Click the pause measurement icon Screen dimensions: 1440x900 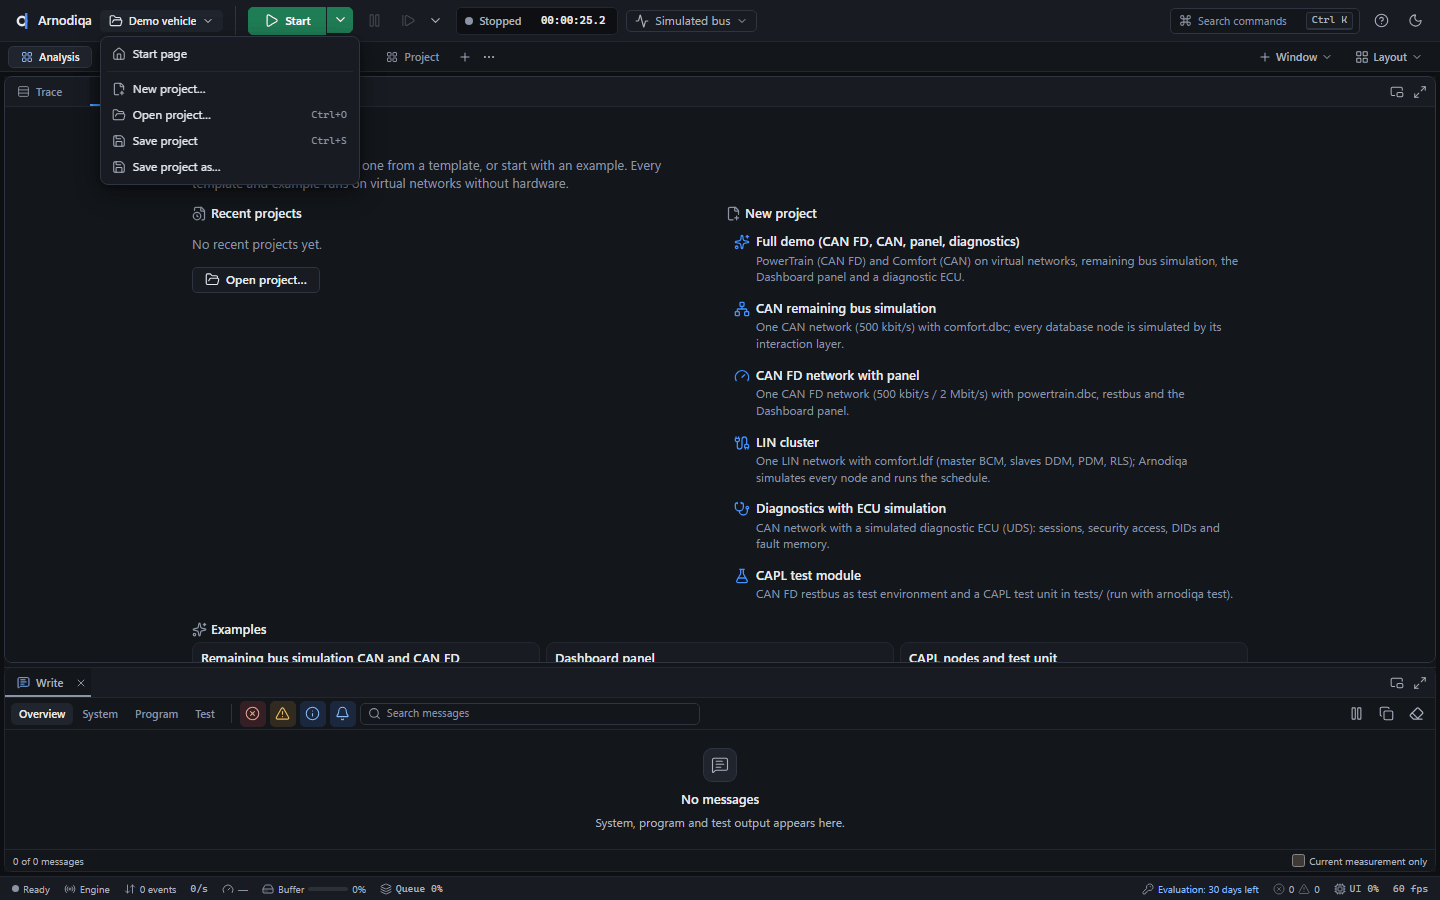point(375,21)
